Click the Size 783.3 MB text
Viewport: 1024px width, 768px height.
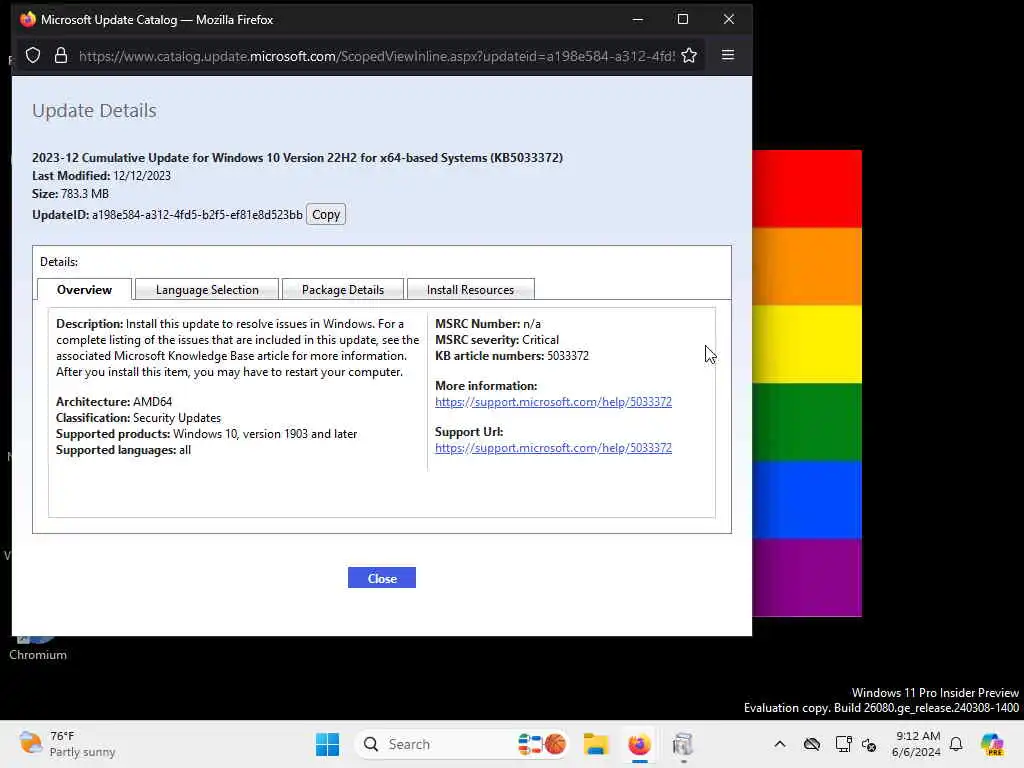click(71, 194)
